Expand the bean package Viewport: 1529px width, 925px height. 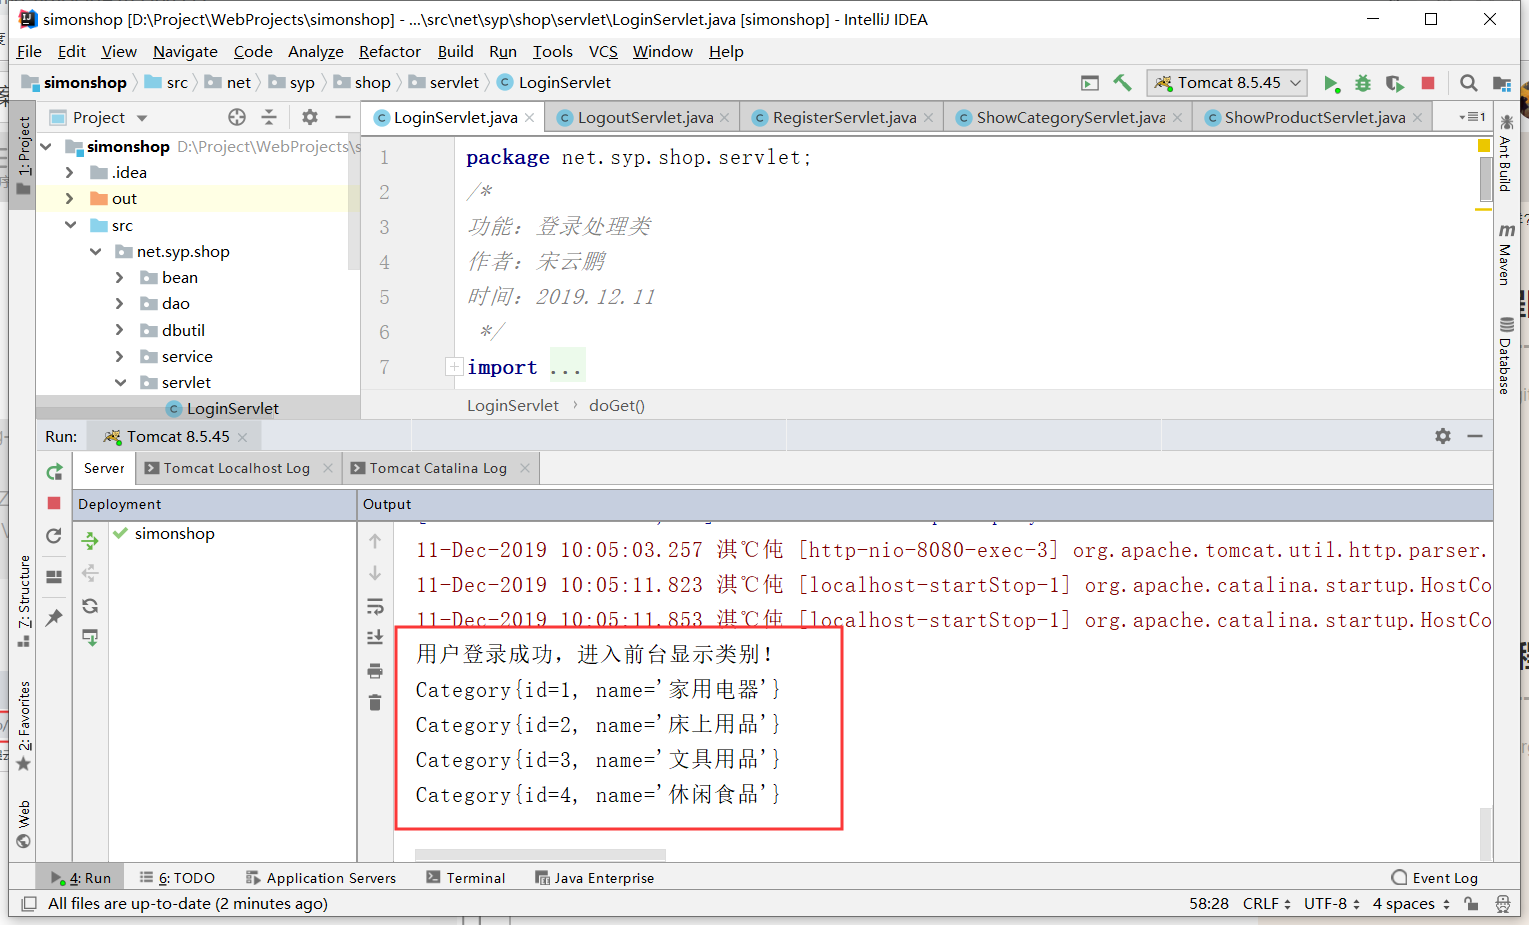click(x=120, y=277)
